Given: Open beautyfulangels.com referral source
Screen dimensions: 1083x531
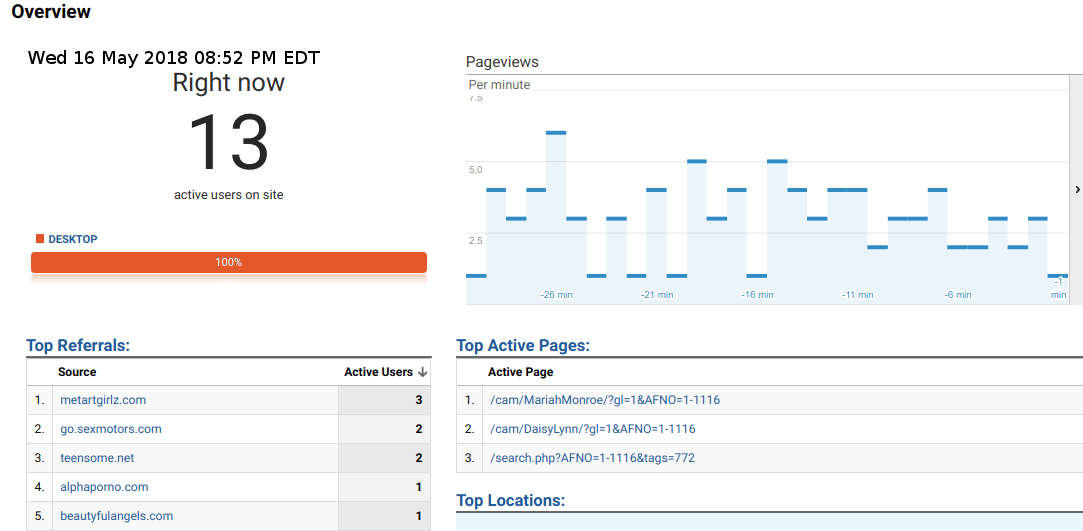Looking at the screenshot, I should point(117,516).
